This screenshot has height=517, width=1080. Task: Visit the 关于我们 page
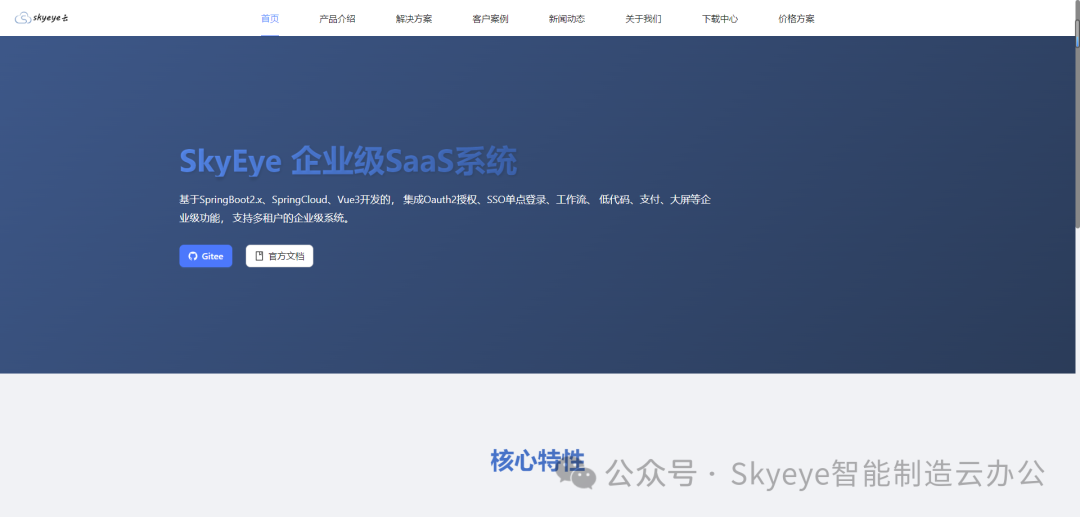click(643, 19)
